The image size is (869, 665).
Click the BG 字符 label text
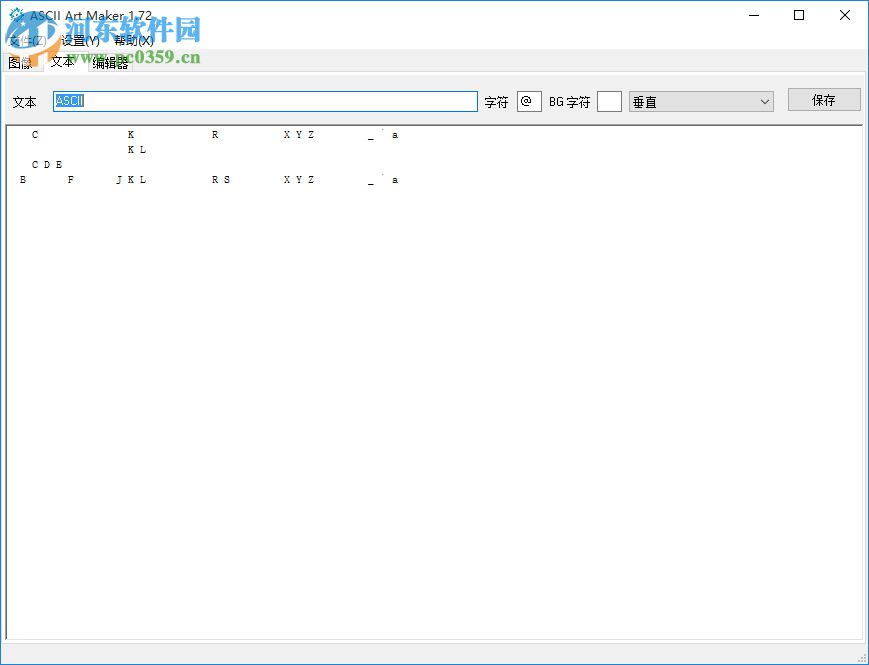tap(572, 101)
